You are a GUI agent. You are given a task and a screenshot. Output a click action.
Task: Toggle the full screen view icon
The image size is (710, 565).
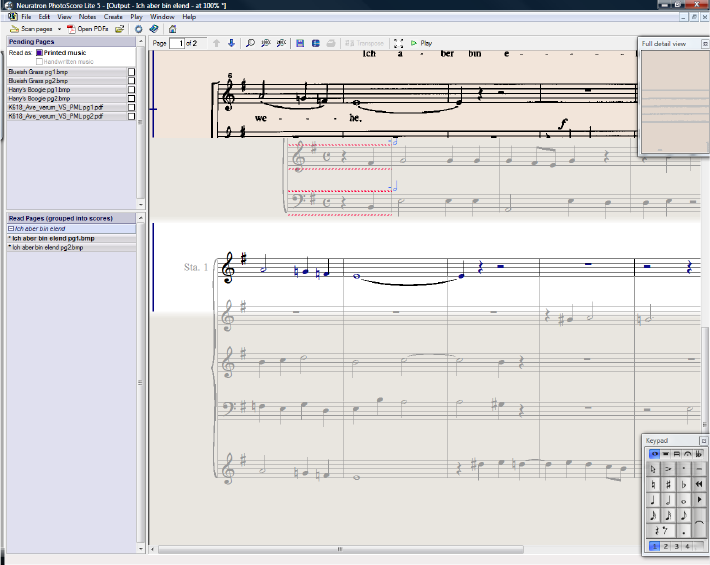(x=399, y=44)
